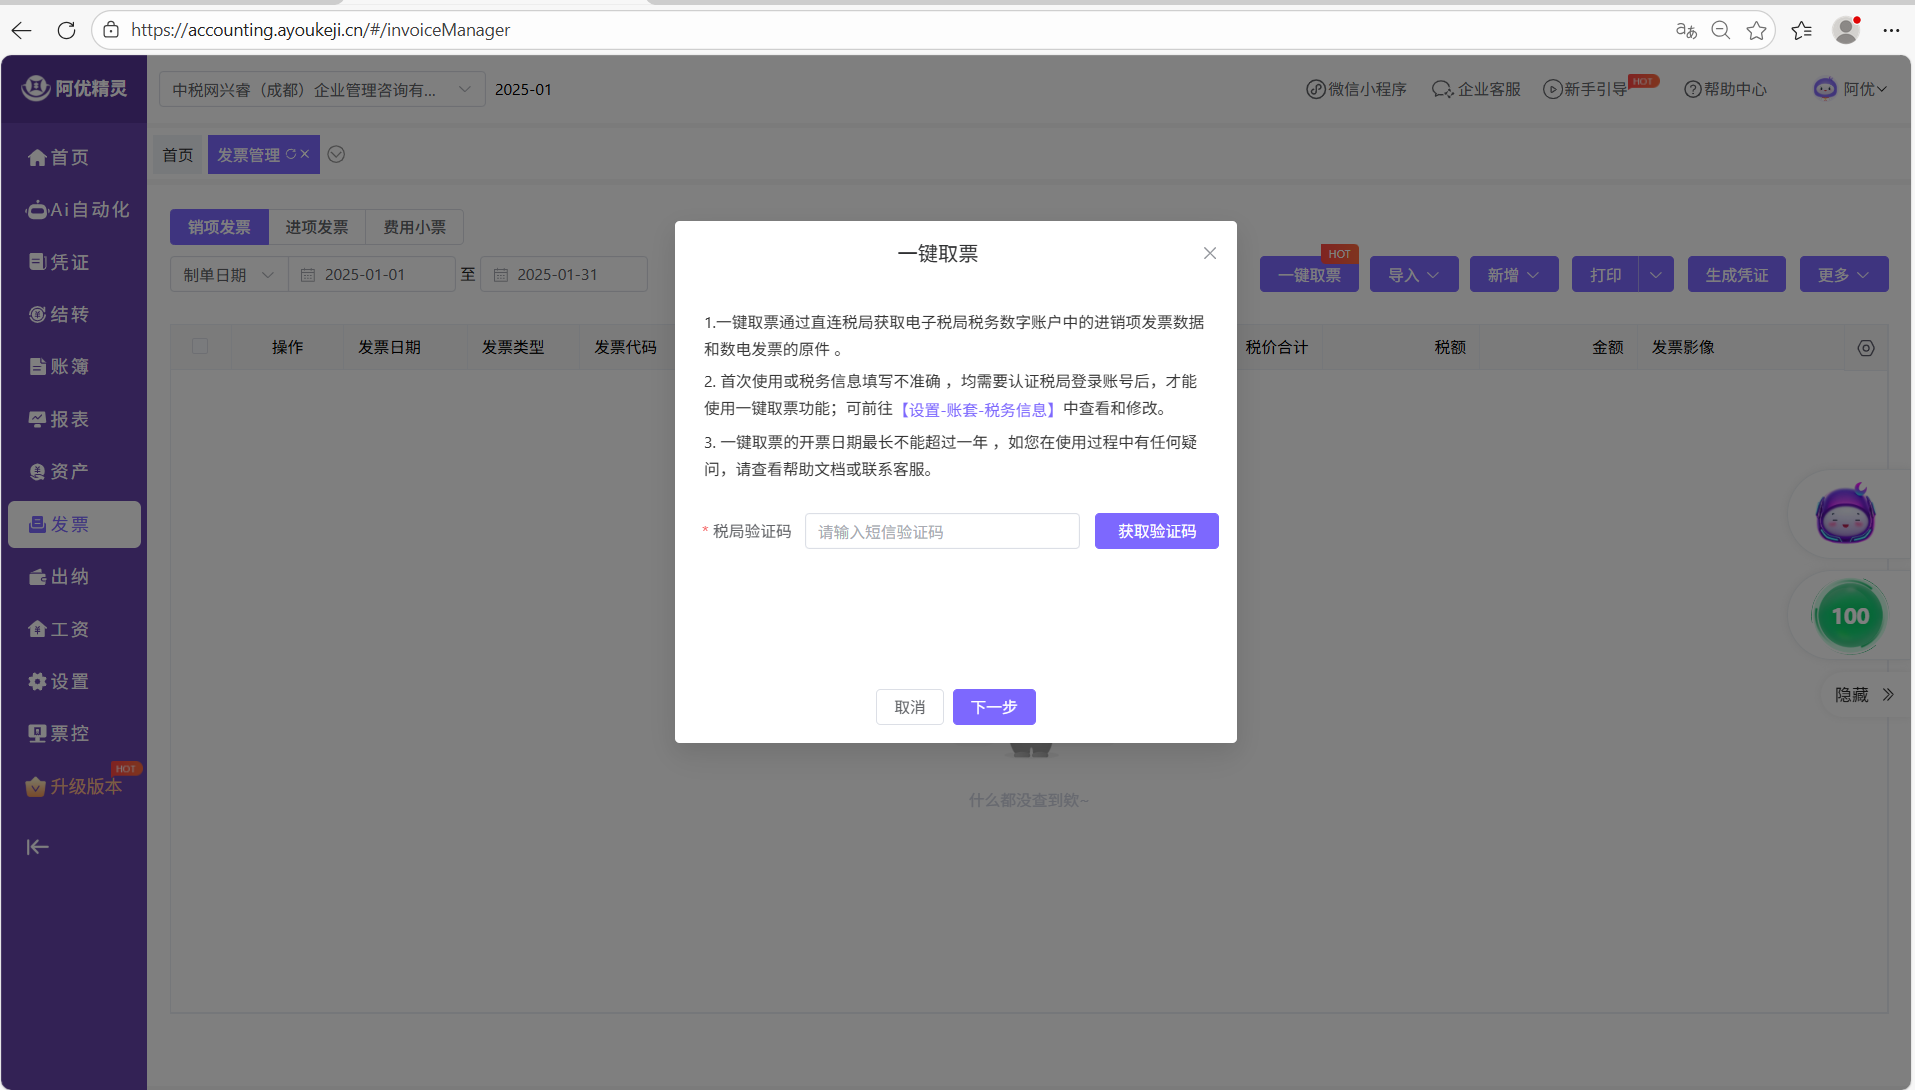Click the 税局验证码 input field

(x=941, y=531)
